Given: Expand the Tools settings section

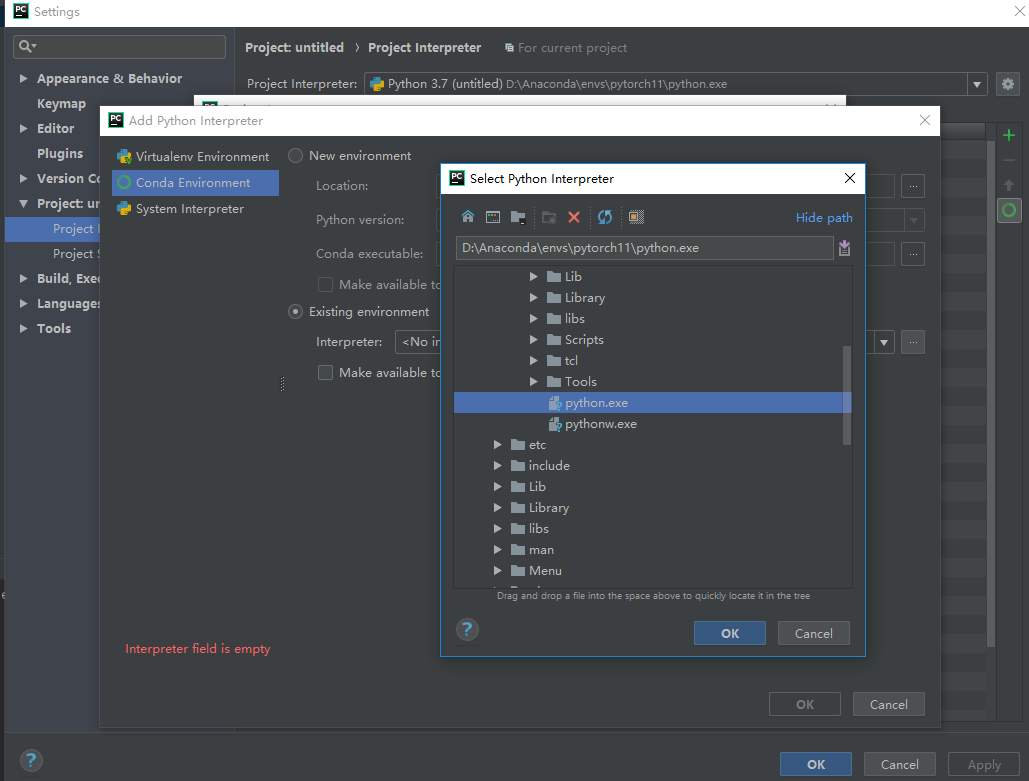Looking at the screenshot, I should coord(24,328).
